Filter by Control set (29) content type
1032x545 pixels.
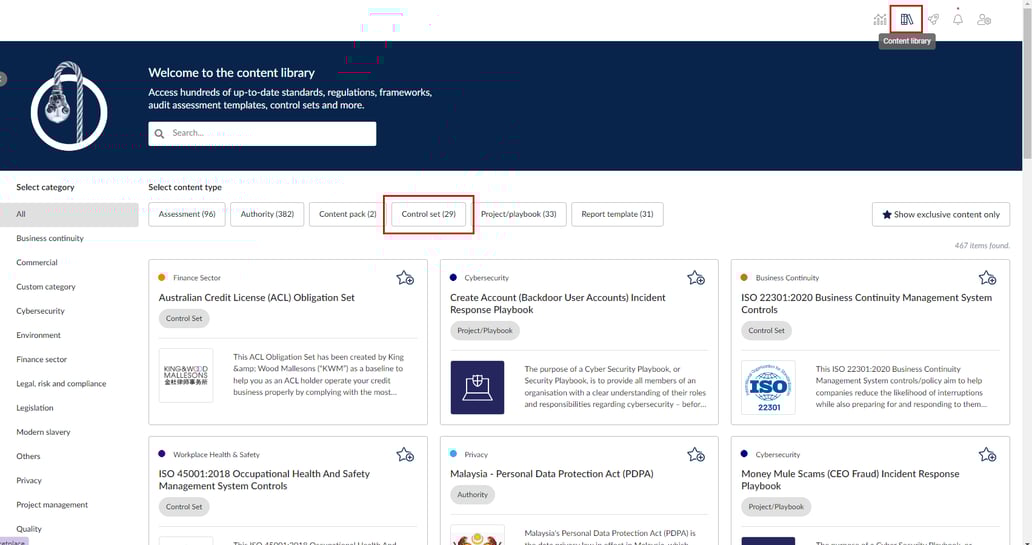point(428,214)
